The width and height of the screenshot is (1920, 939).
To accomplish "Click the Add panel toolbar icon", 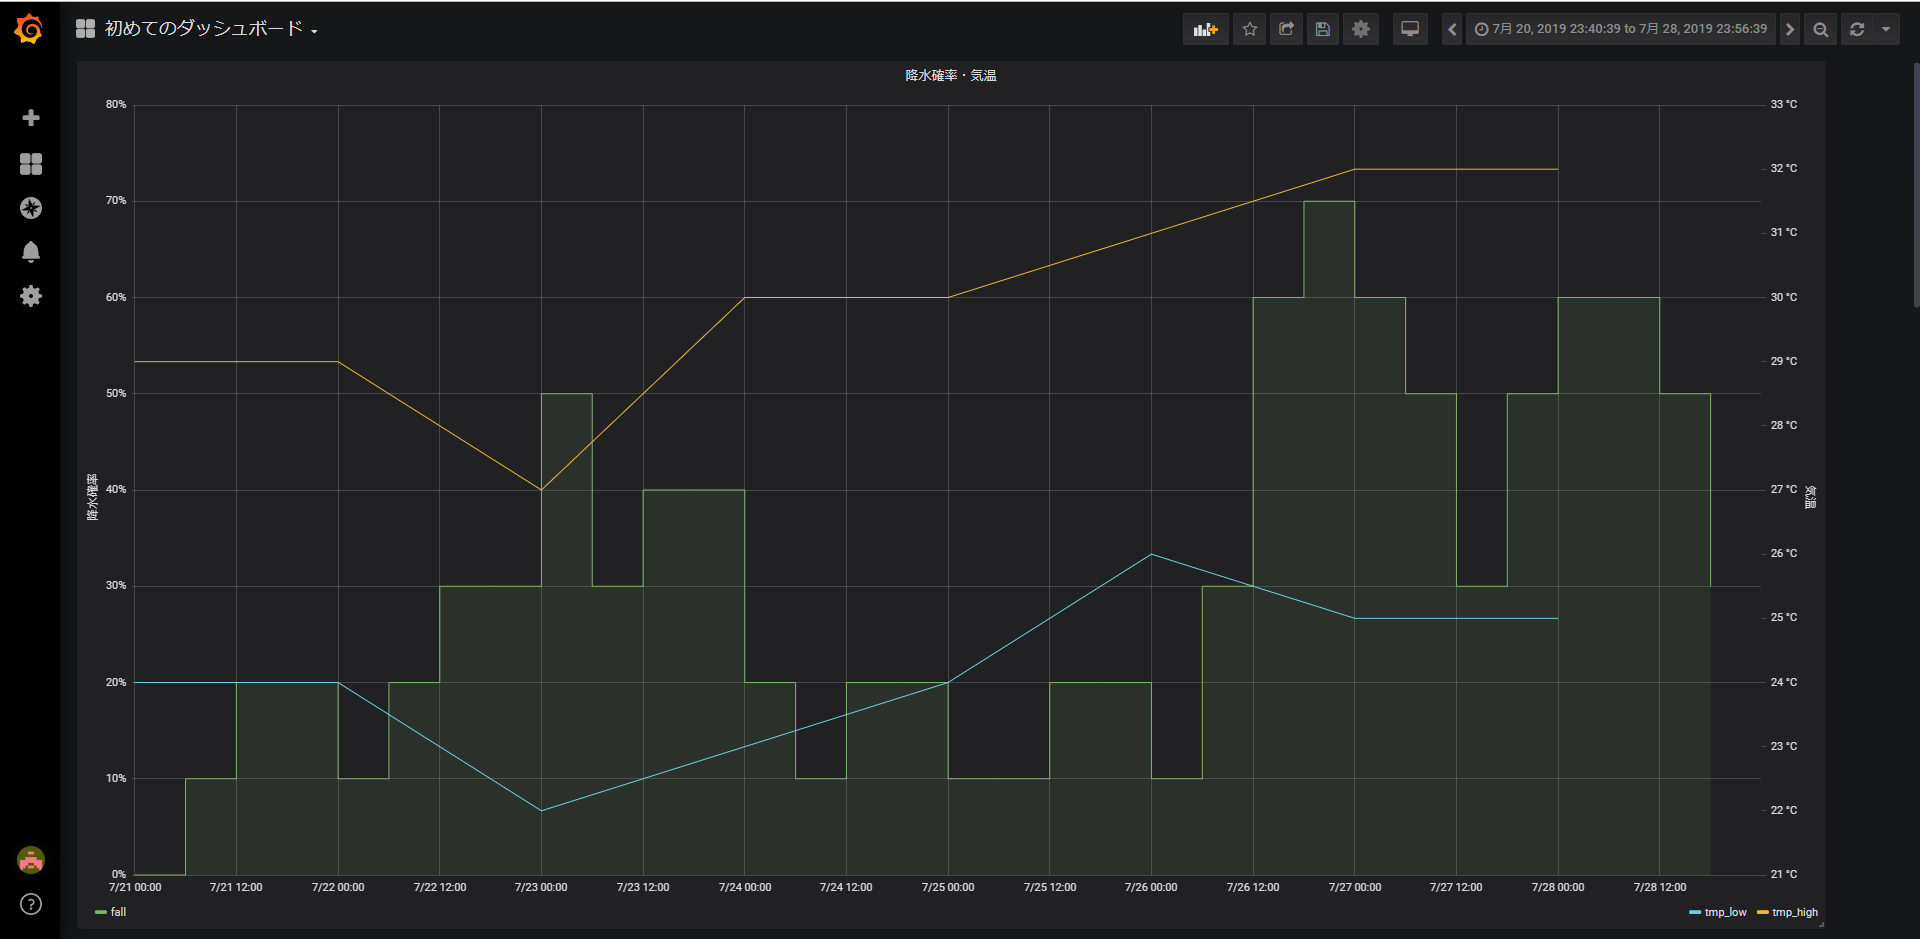I will click(x=1205, y=29).
